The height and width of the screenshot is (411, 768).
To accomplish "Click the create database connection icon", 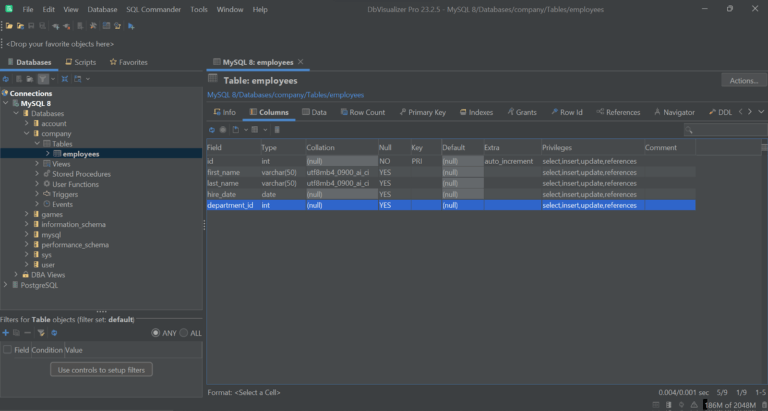I will coord(56,26).
